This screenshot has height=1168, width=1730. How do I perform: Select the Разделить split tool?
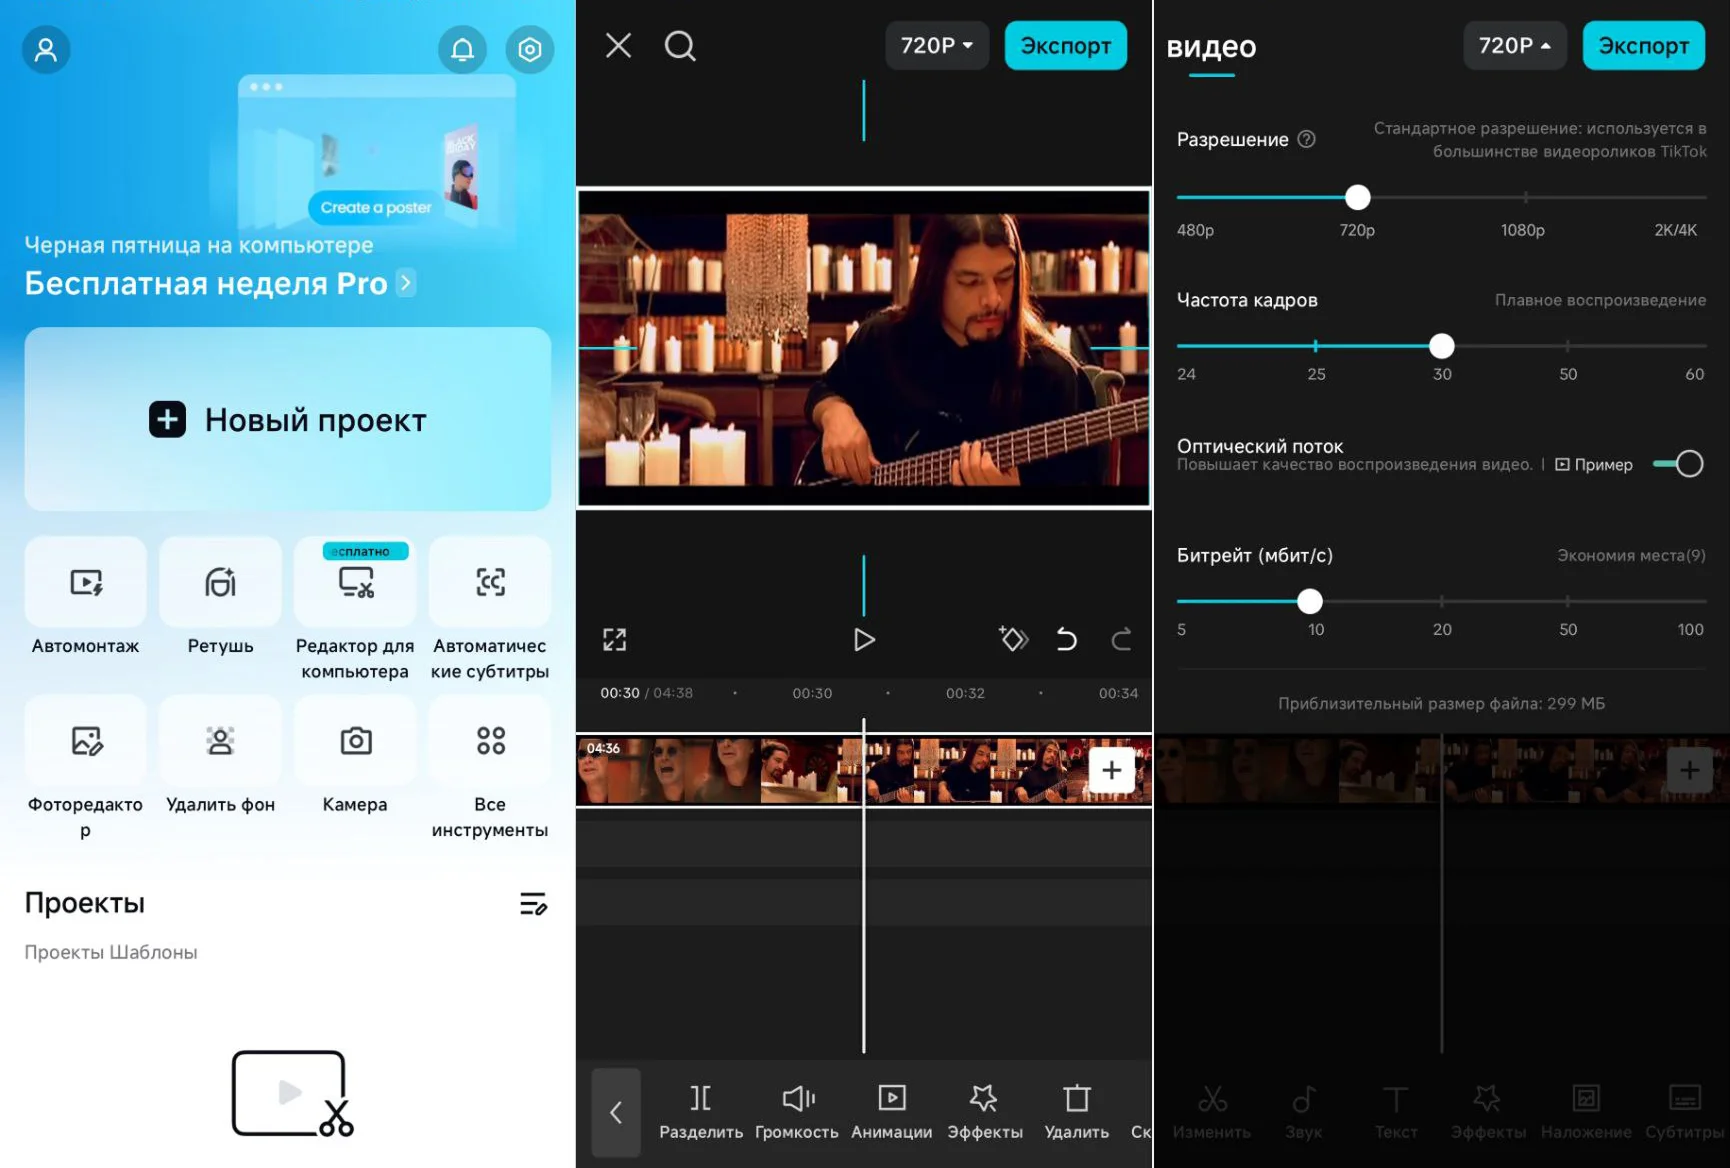click(701, 1110)
